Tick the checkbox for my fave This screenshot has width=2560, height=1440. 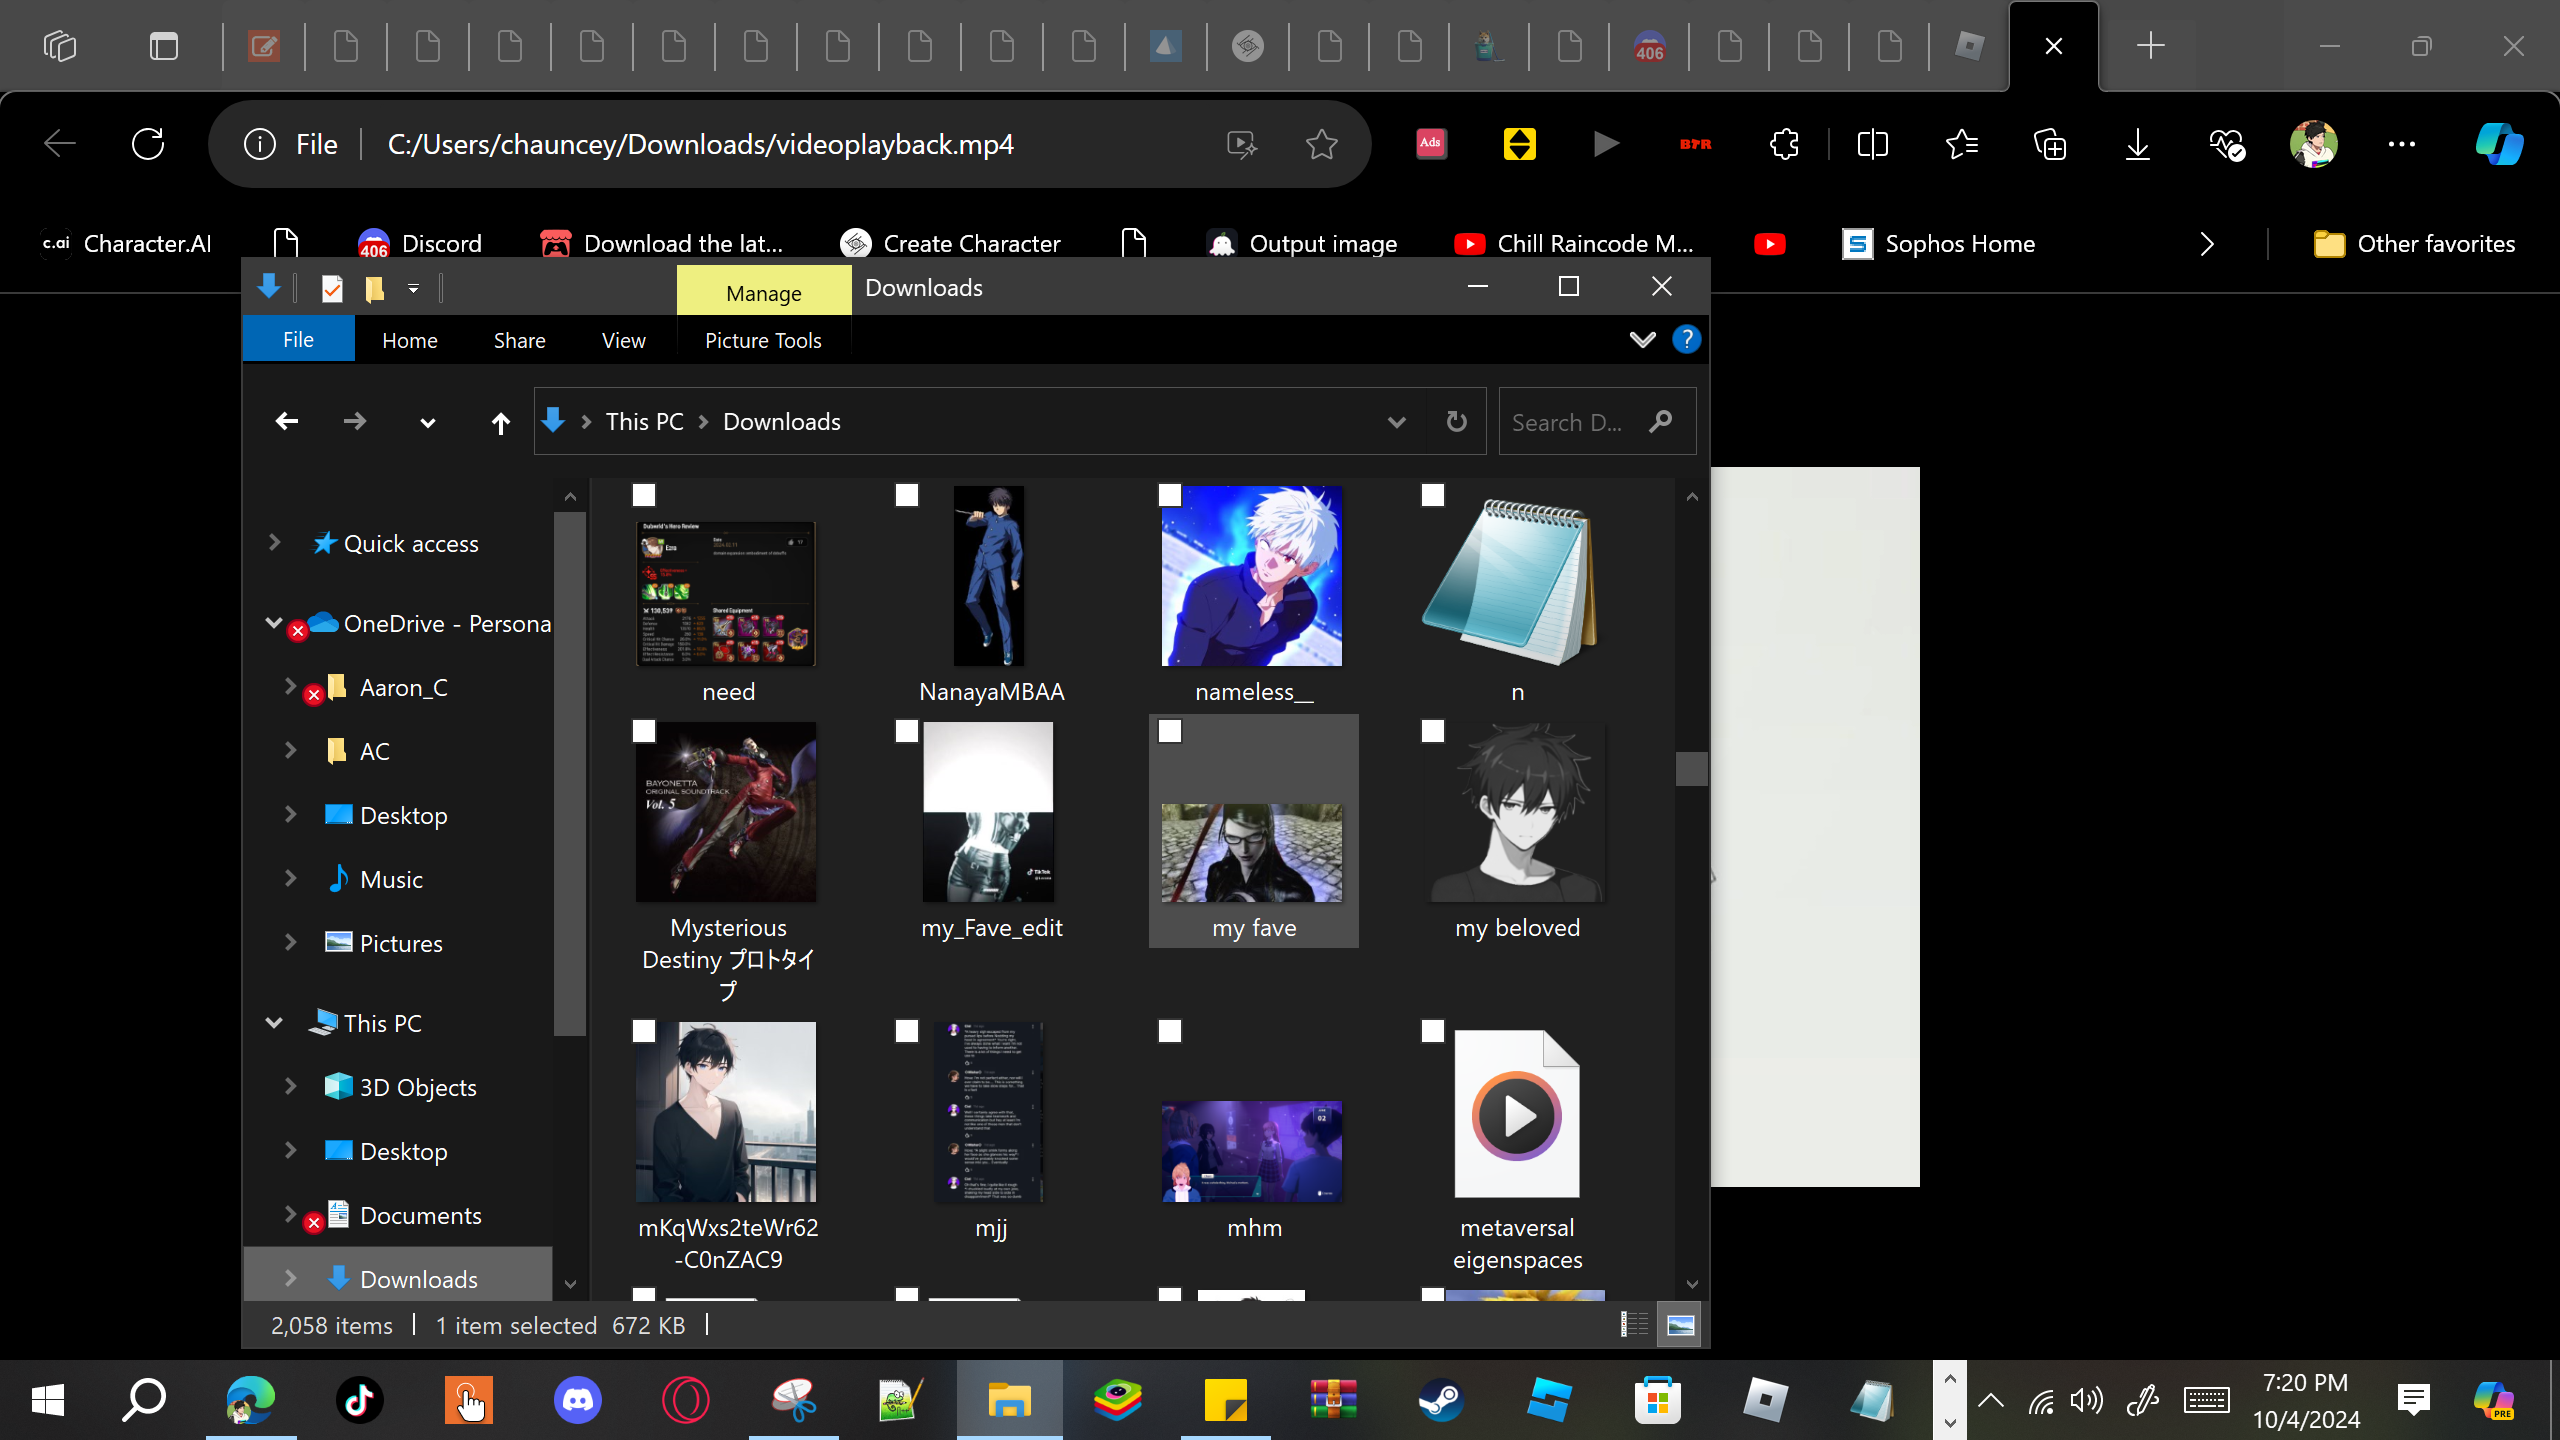[1170, 731]
